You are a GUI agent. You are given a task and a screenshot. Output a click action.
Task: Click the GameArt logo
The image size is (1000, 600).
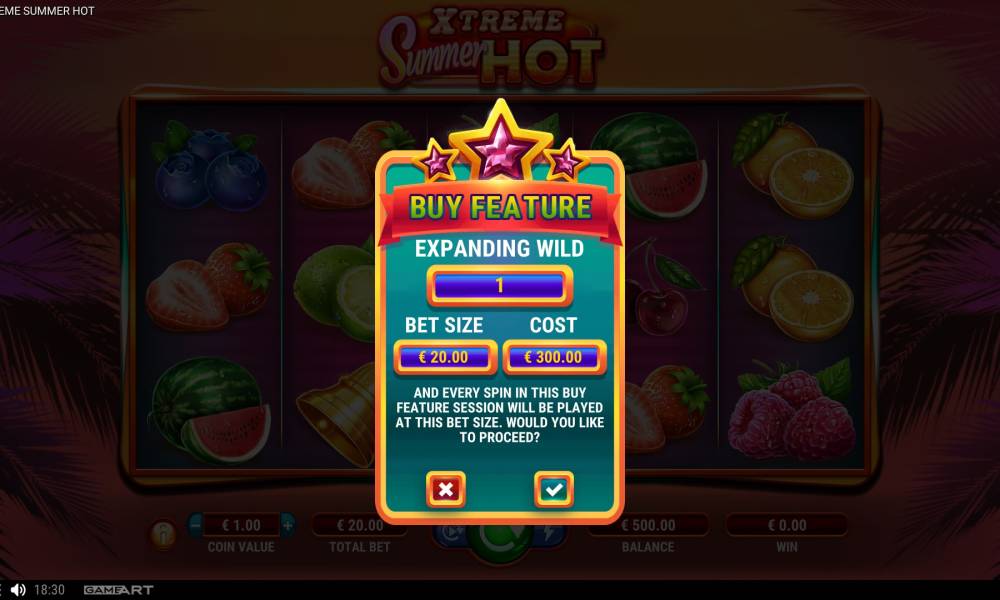[119, 590]
